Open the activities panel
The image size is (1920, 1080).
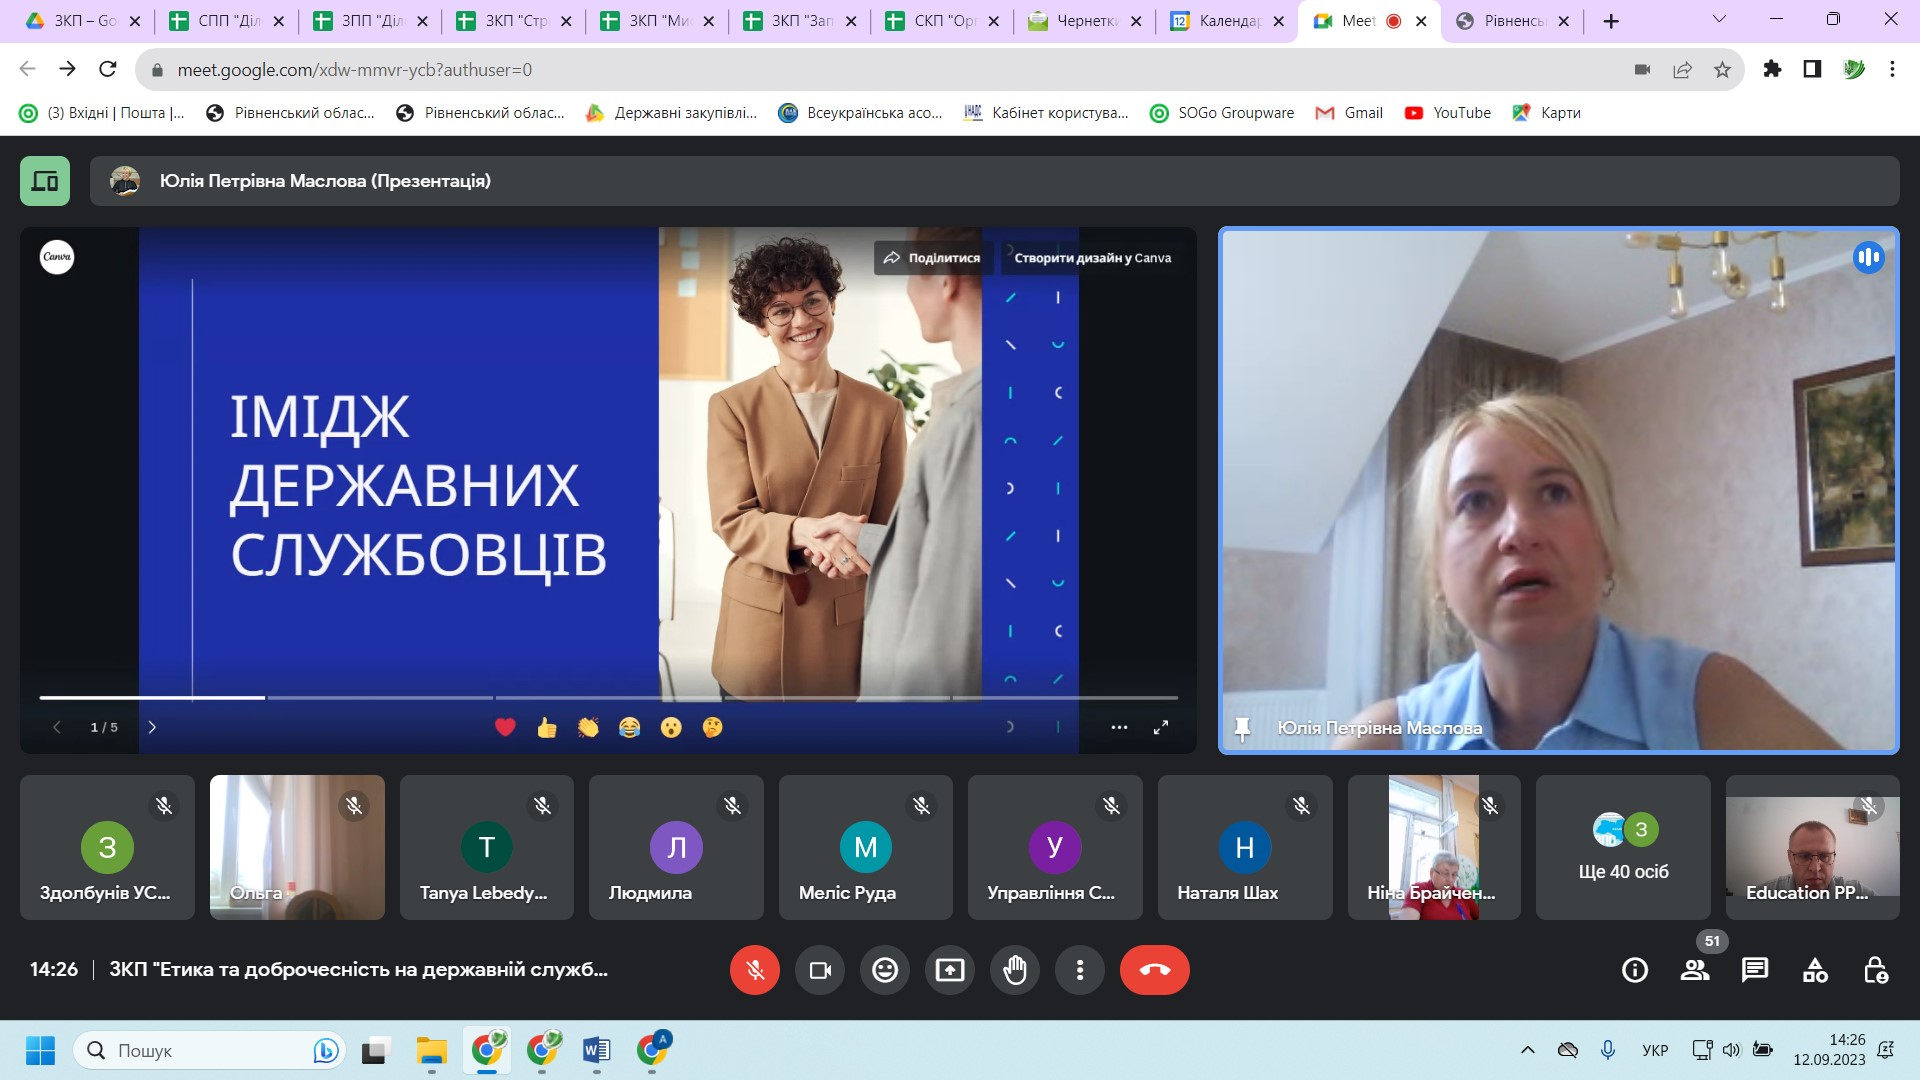(x=1815, y=970)
